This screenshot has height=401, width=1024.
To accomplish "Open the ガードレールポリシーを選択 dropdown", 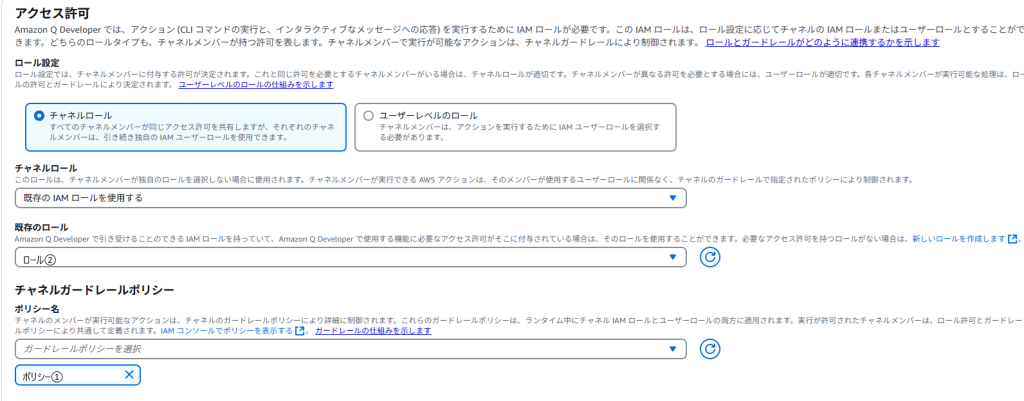I will 351,349.
